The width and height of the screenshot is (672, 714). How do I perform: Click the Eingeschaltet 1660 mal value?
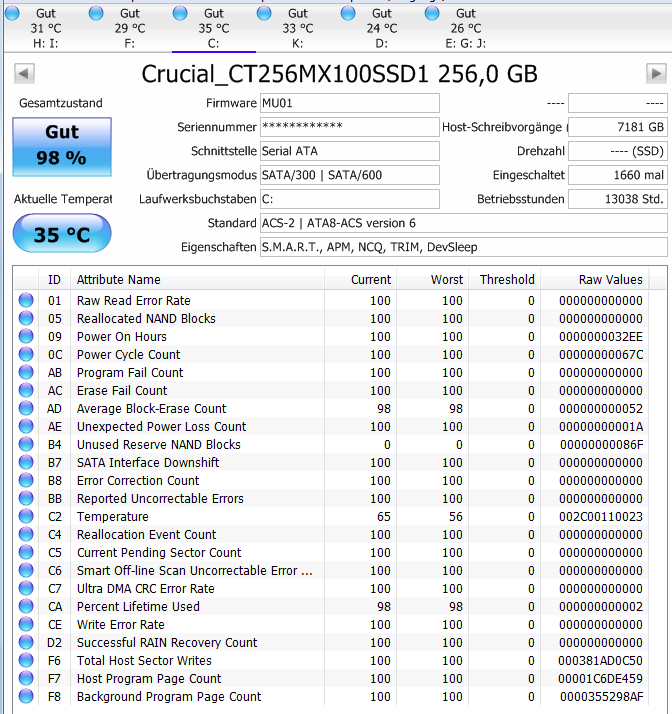618,175
